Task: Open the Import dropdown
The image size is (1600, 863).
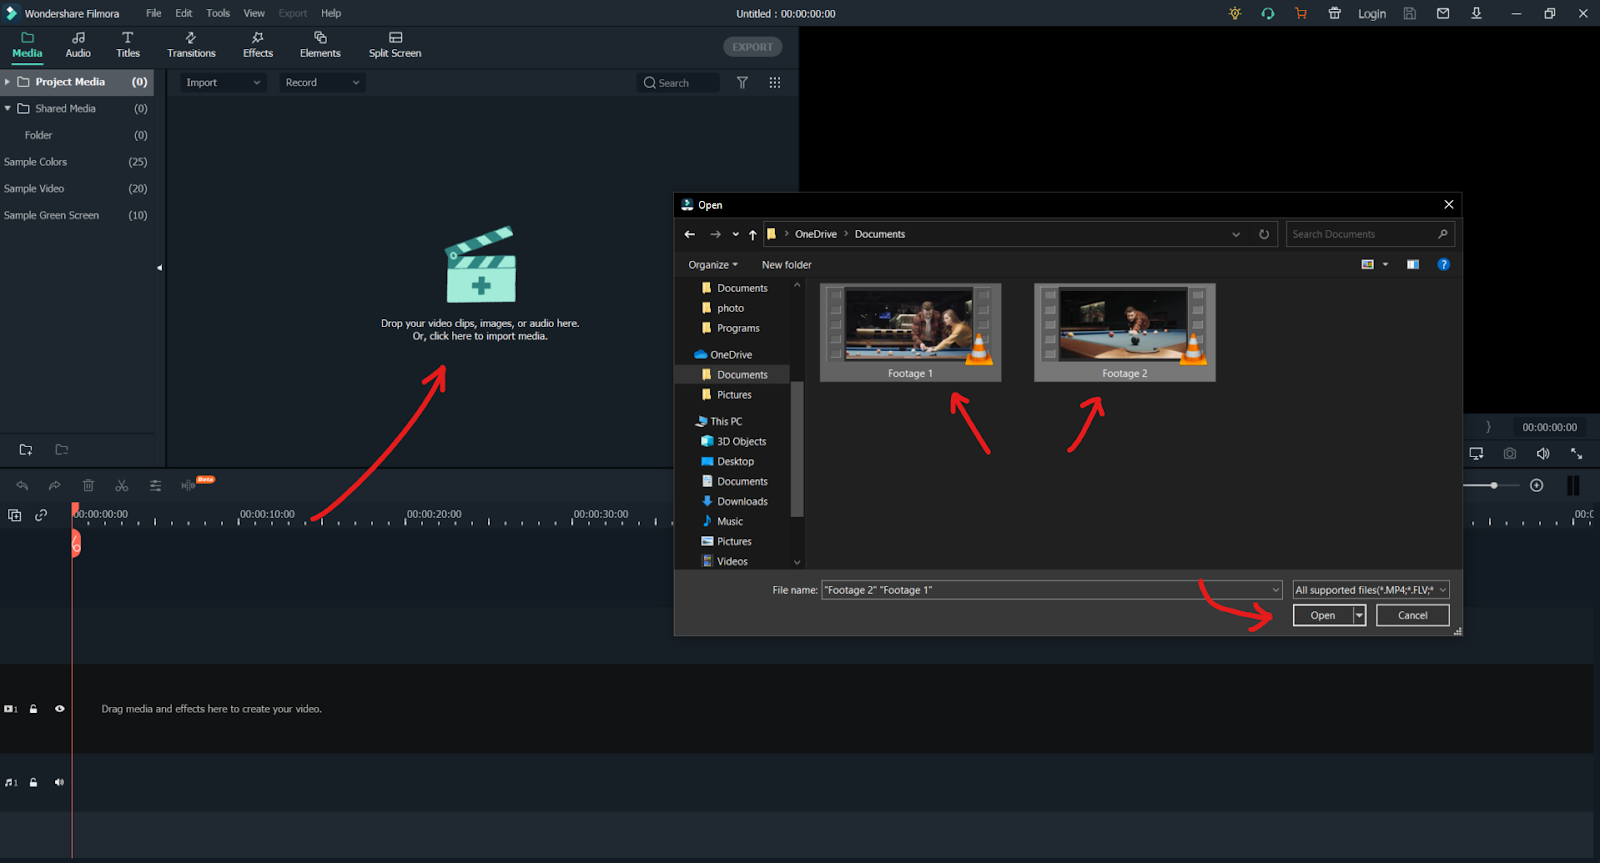Action: click(223, 83)
